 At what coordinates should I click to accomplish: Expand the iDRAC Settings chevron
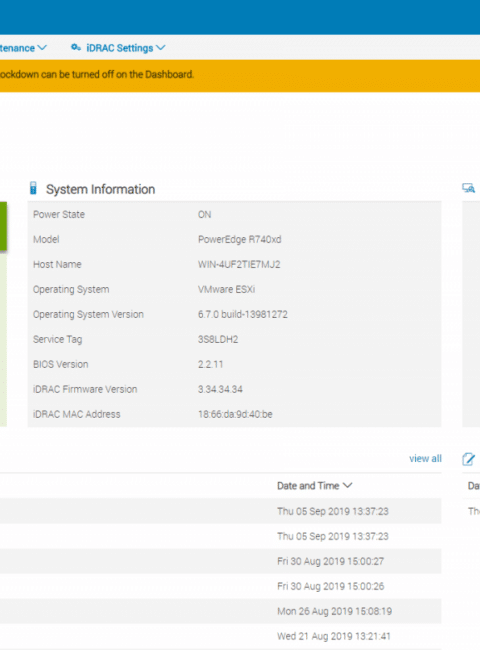click(x=161, y=48)
